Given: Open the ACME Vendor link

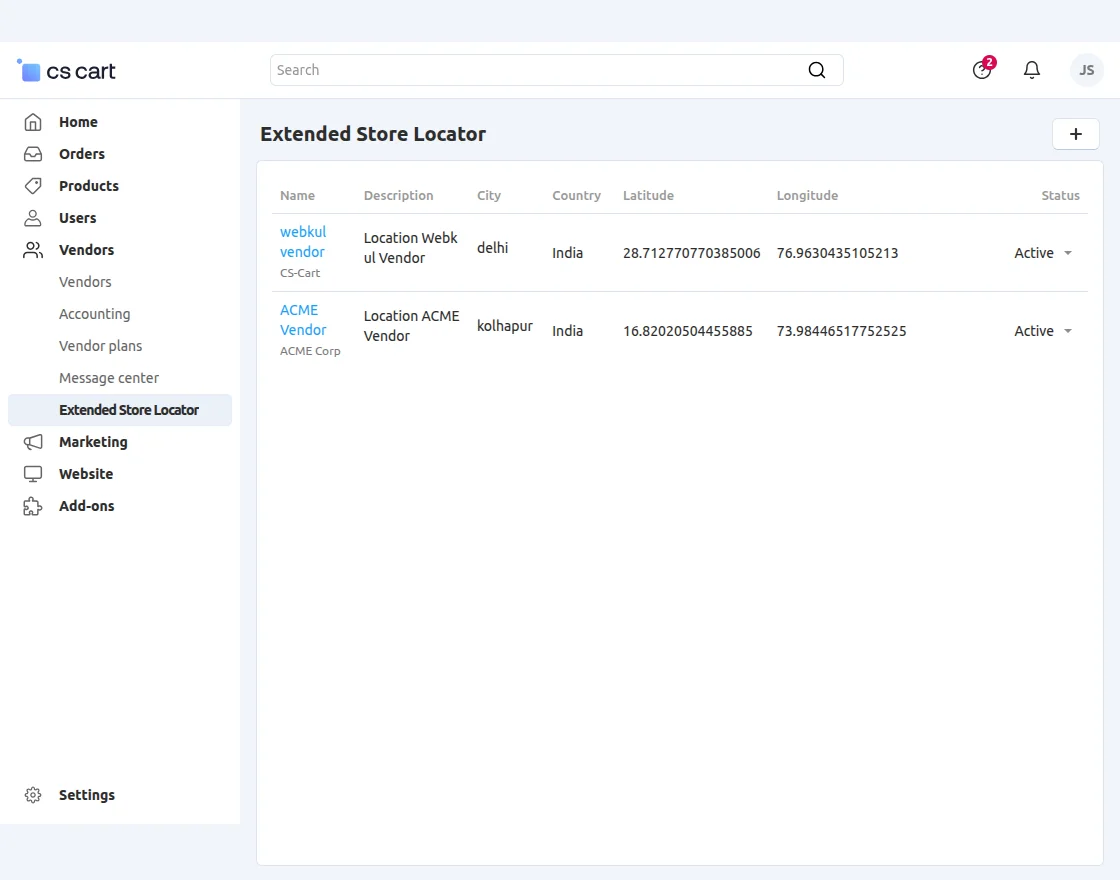Looking at the screenshot, I should pos(303,320).
